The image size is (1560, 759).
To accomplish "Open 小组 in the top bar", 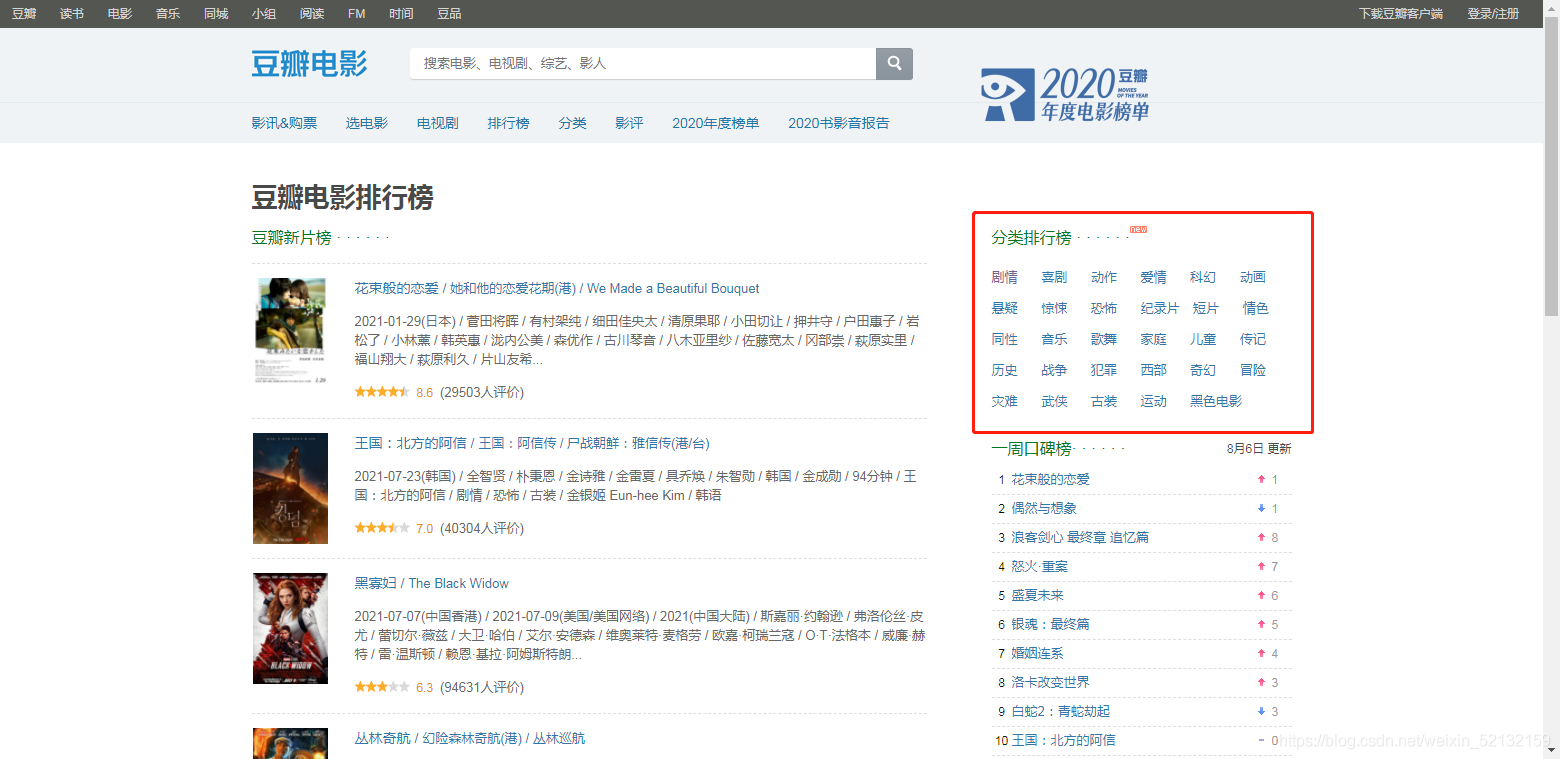I will coord(264,14).
